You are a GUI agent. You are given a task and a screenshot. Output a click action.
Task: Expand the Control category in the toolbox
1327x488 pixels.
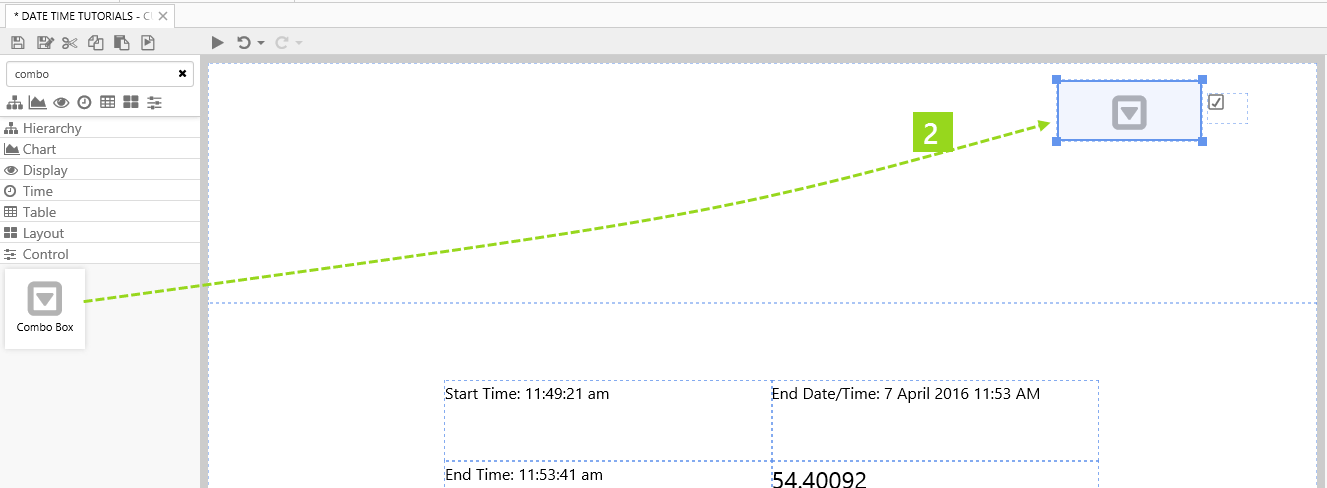click(x=45, y=254)
